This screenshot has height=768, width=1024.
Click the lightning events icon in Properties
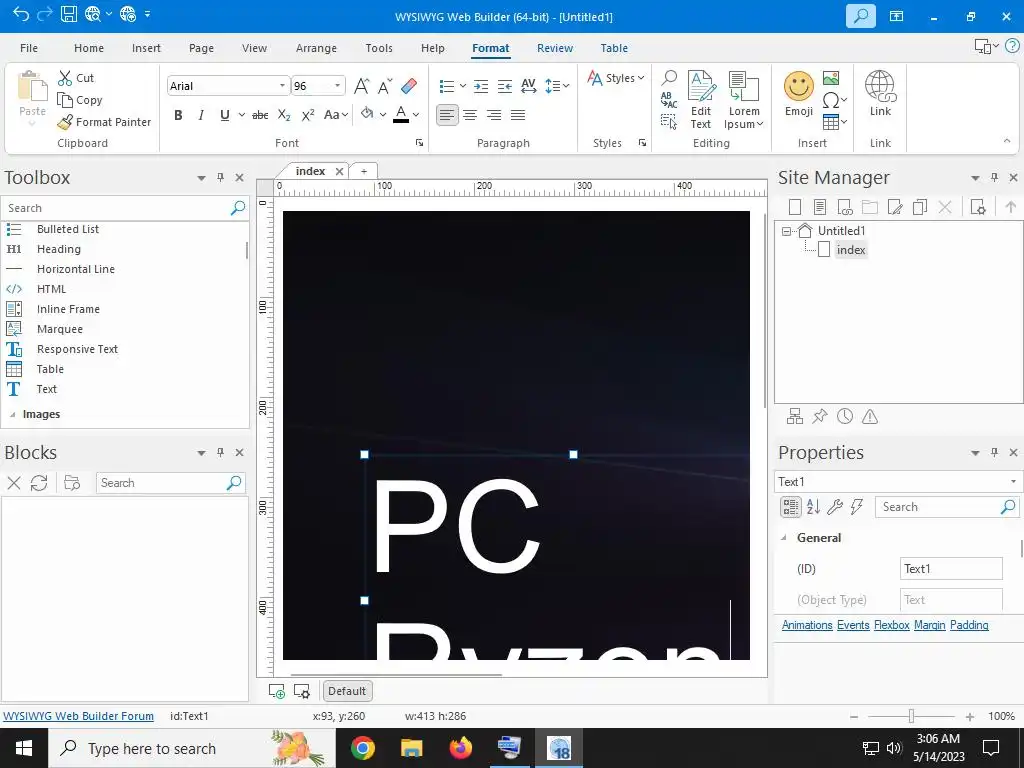857,507
